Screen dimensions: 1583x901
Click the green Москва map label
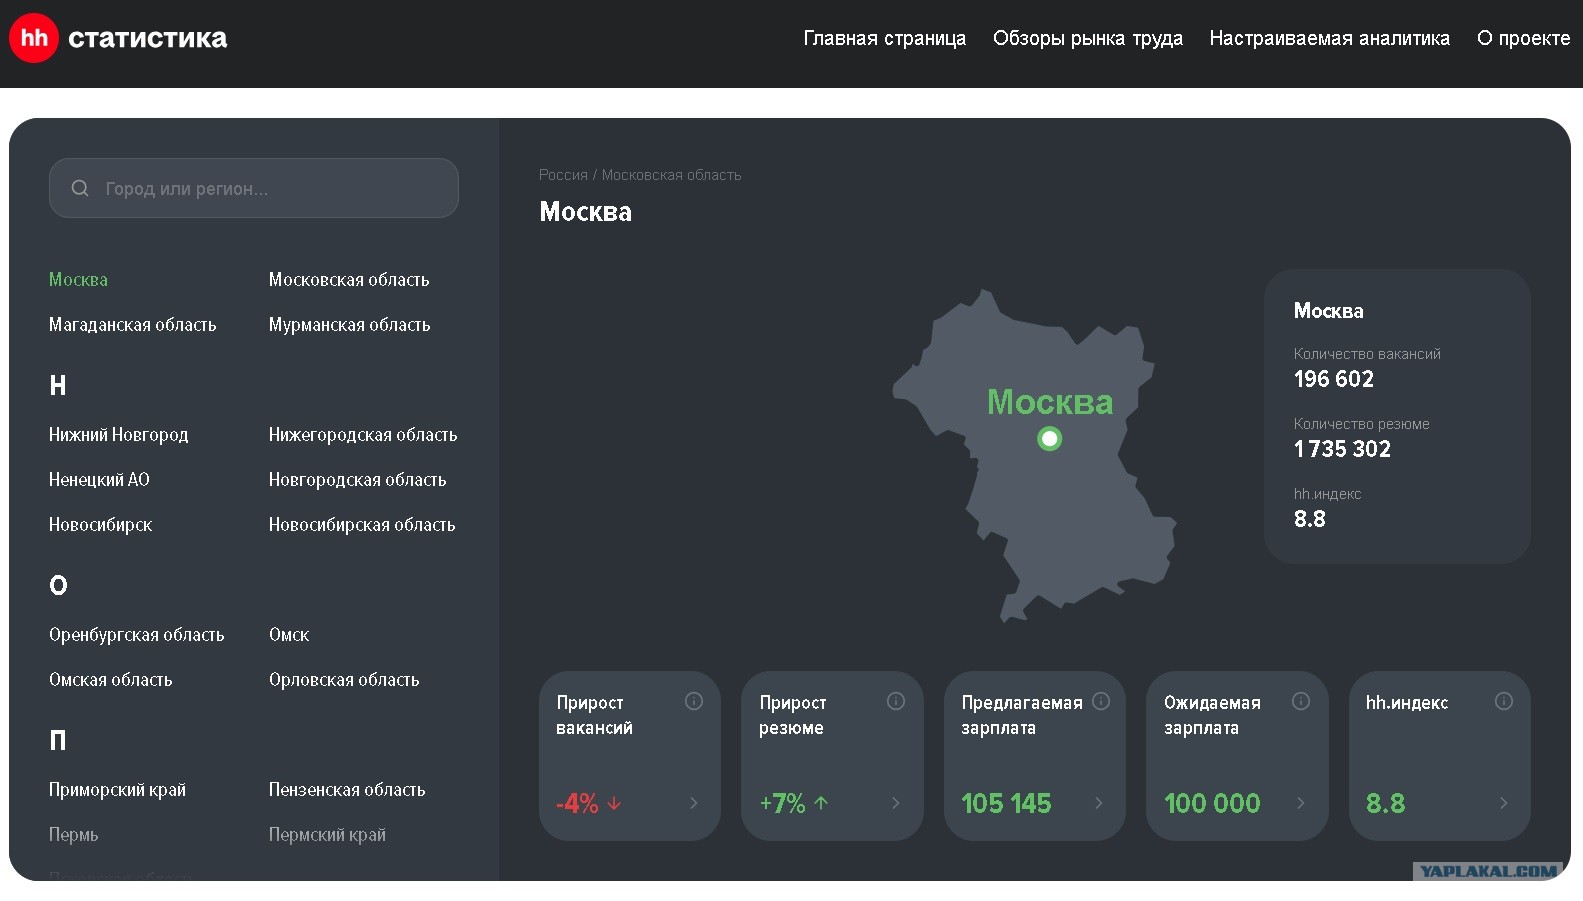click(1050, 402)
